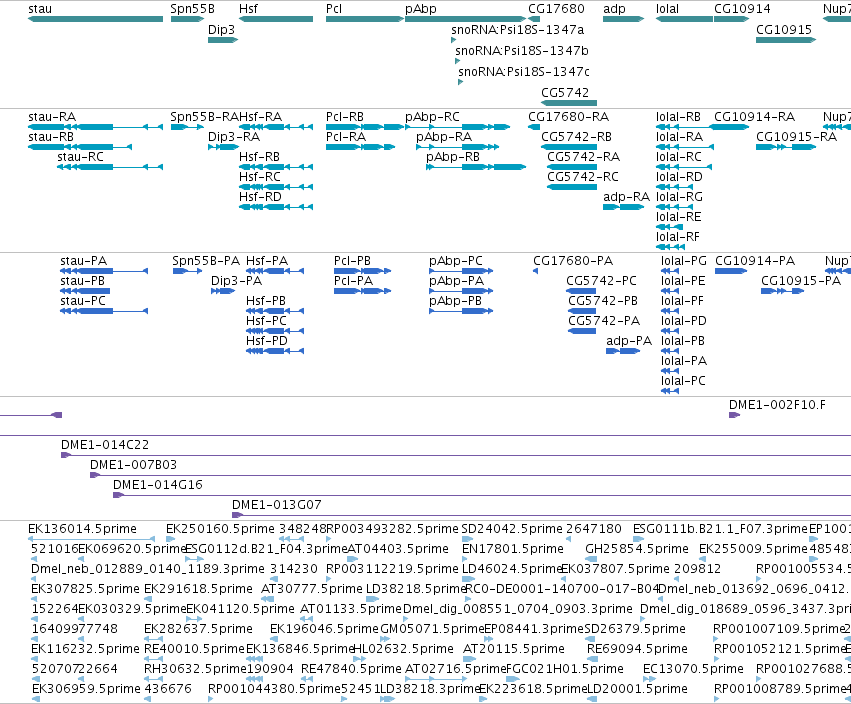Select protein lolal-PG

tap(670, 271)
